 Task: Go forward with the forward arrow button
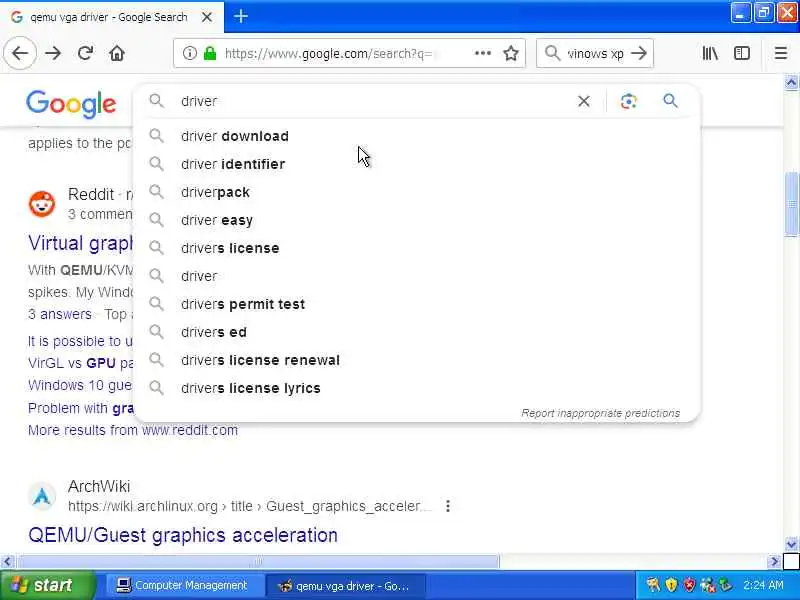[53, 53]
